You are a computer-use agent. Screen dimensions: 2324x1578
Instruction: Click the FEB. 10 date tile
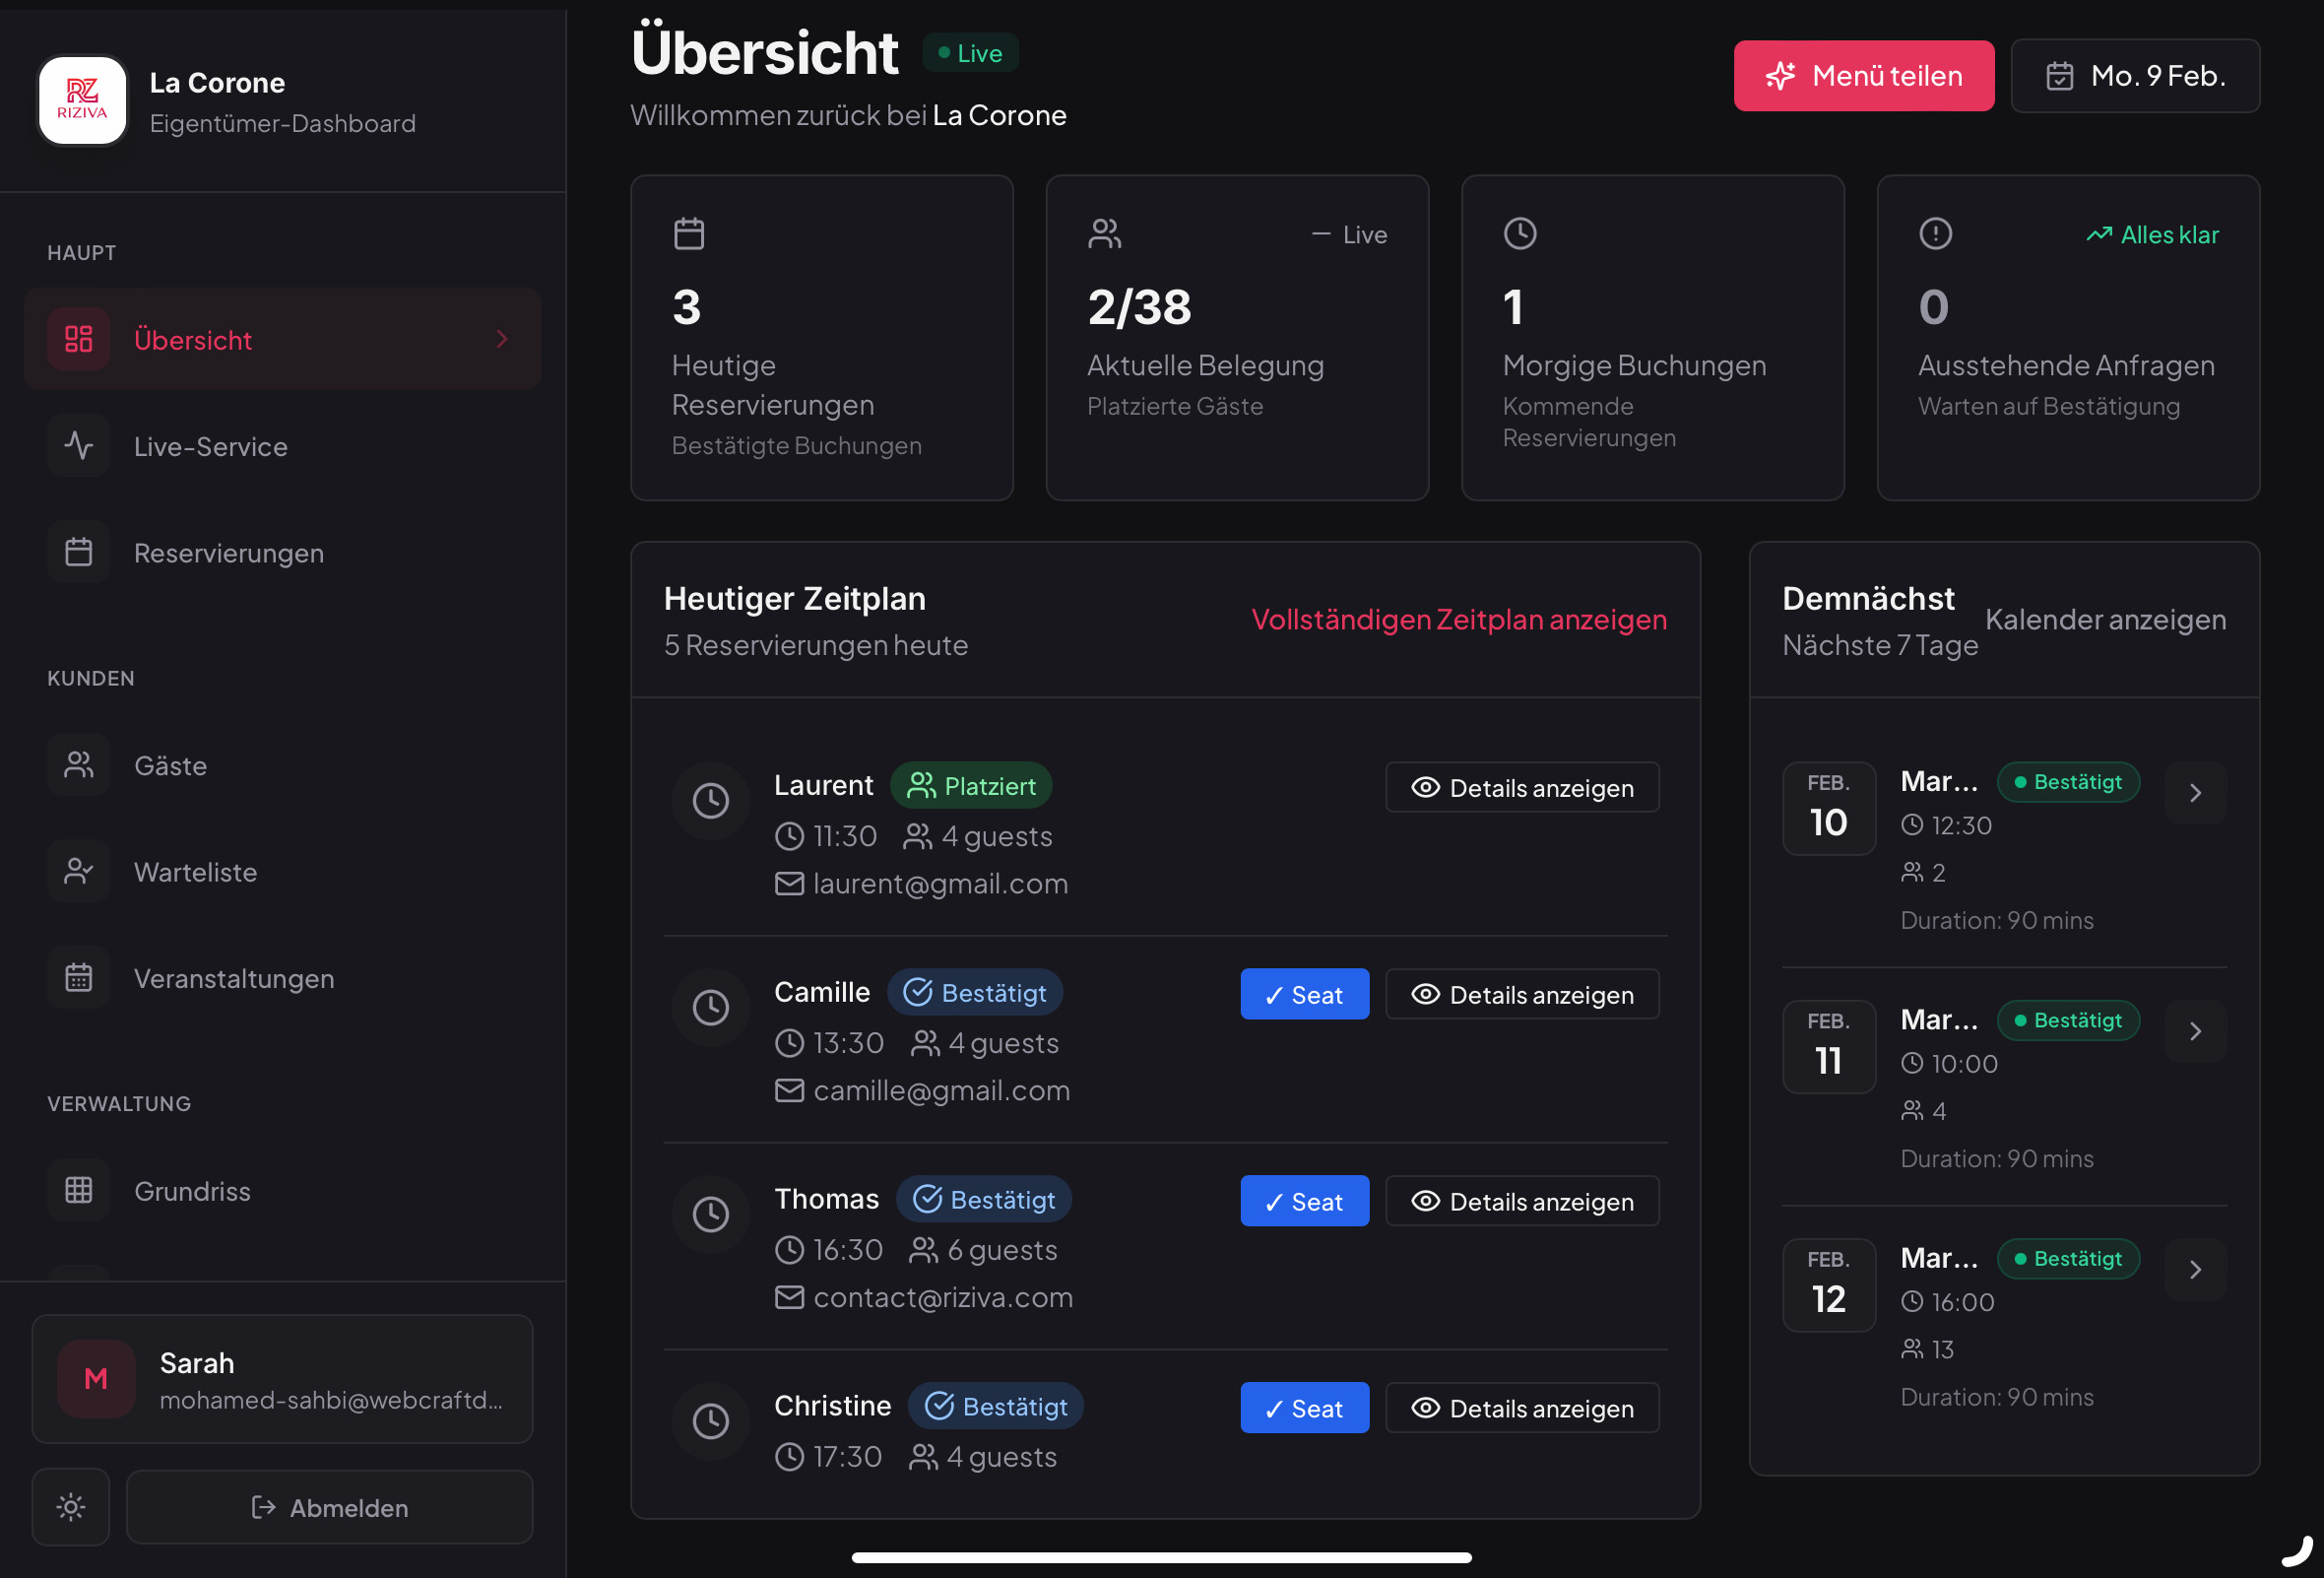click(x=1828, y=808)
